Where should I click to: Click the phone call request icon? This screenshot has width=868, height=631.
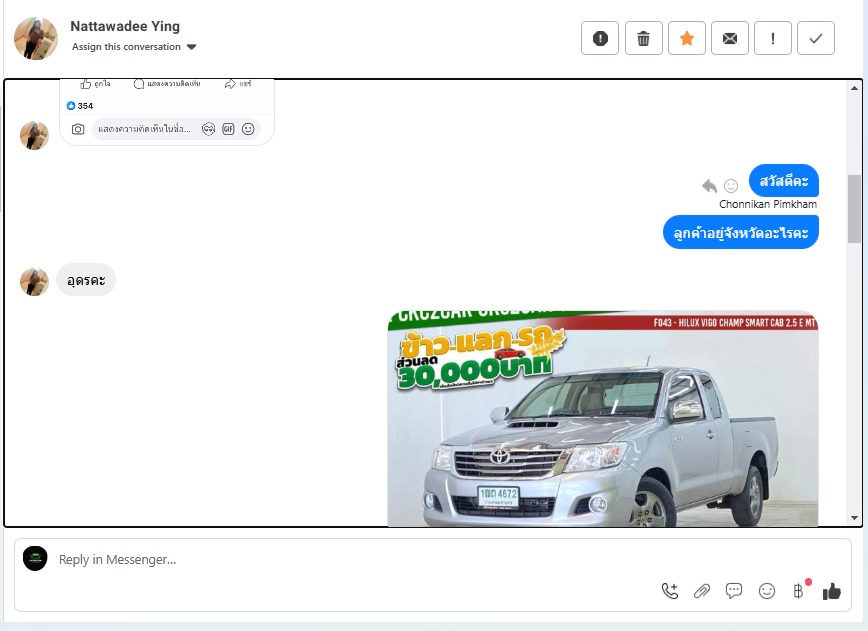tap(670, 591)
